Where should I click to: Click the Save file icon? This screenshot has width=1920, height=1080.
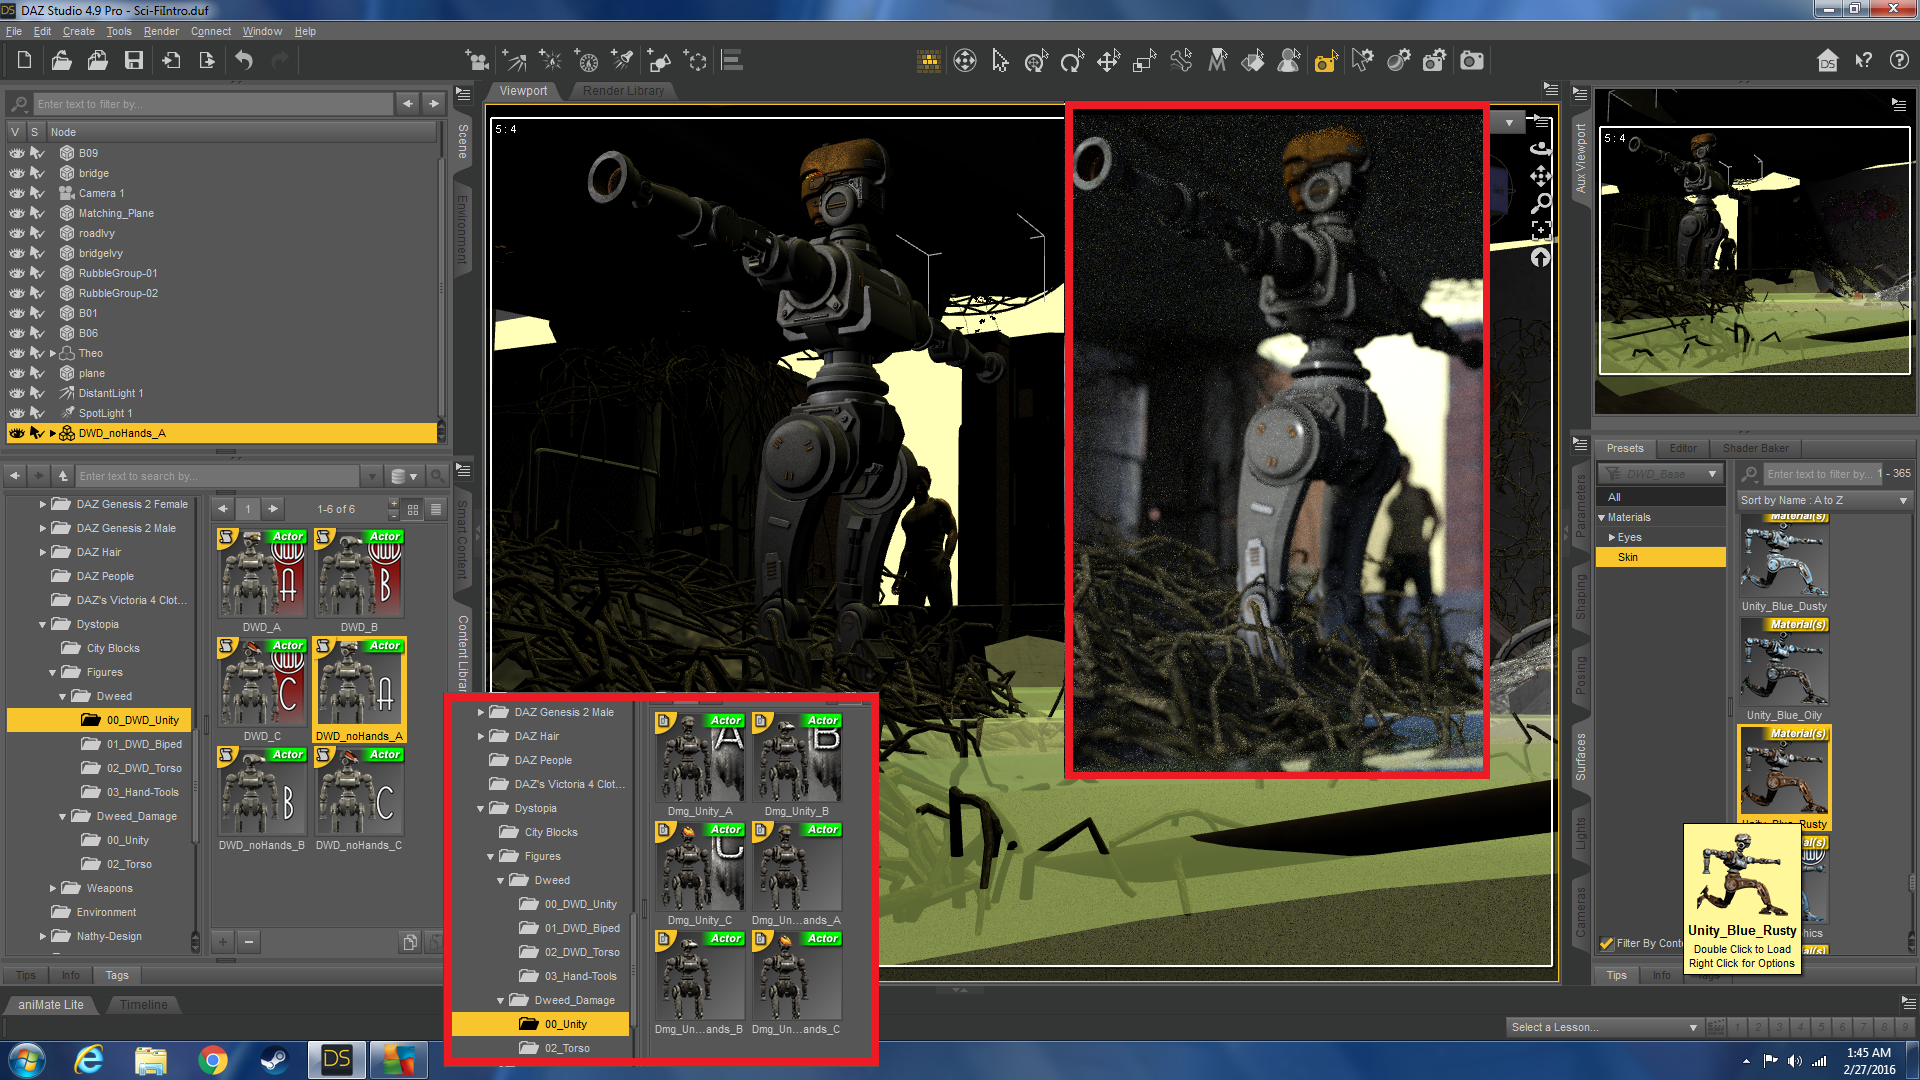pos(134,61)
